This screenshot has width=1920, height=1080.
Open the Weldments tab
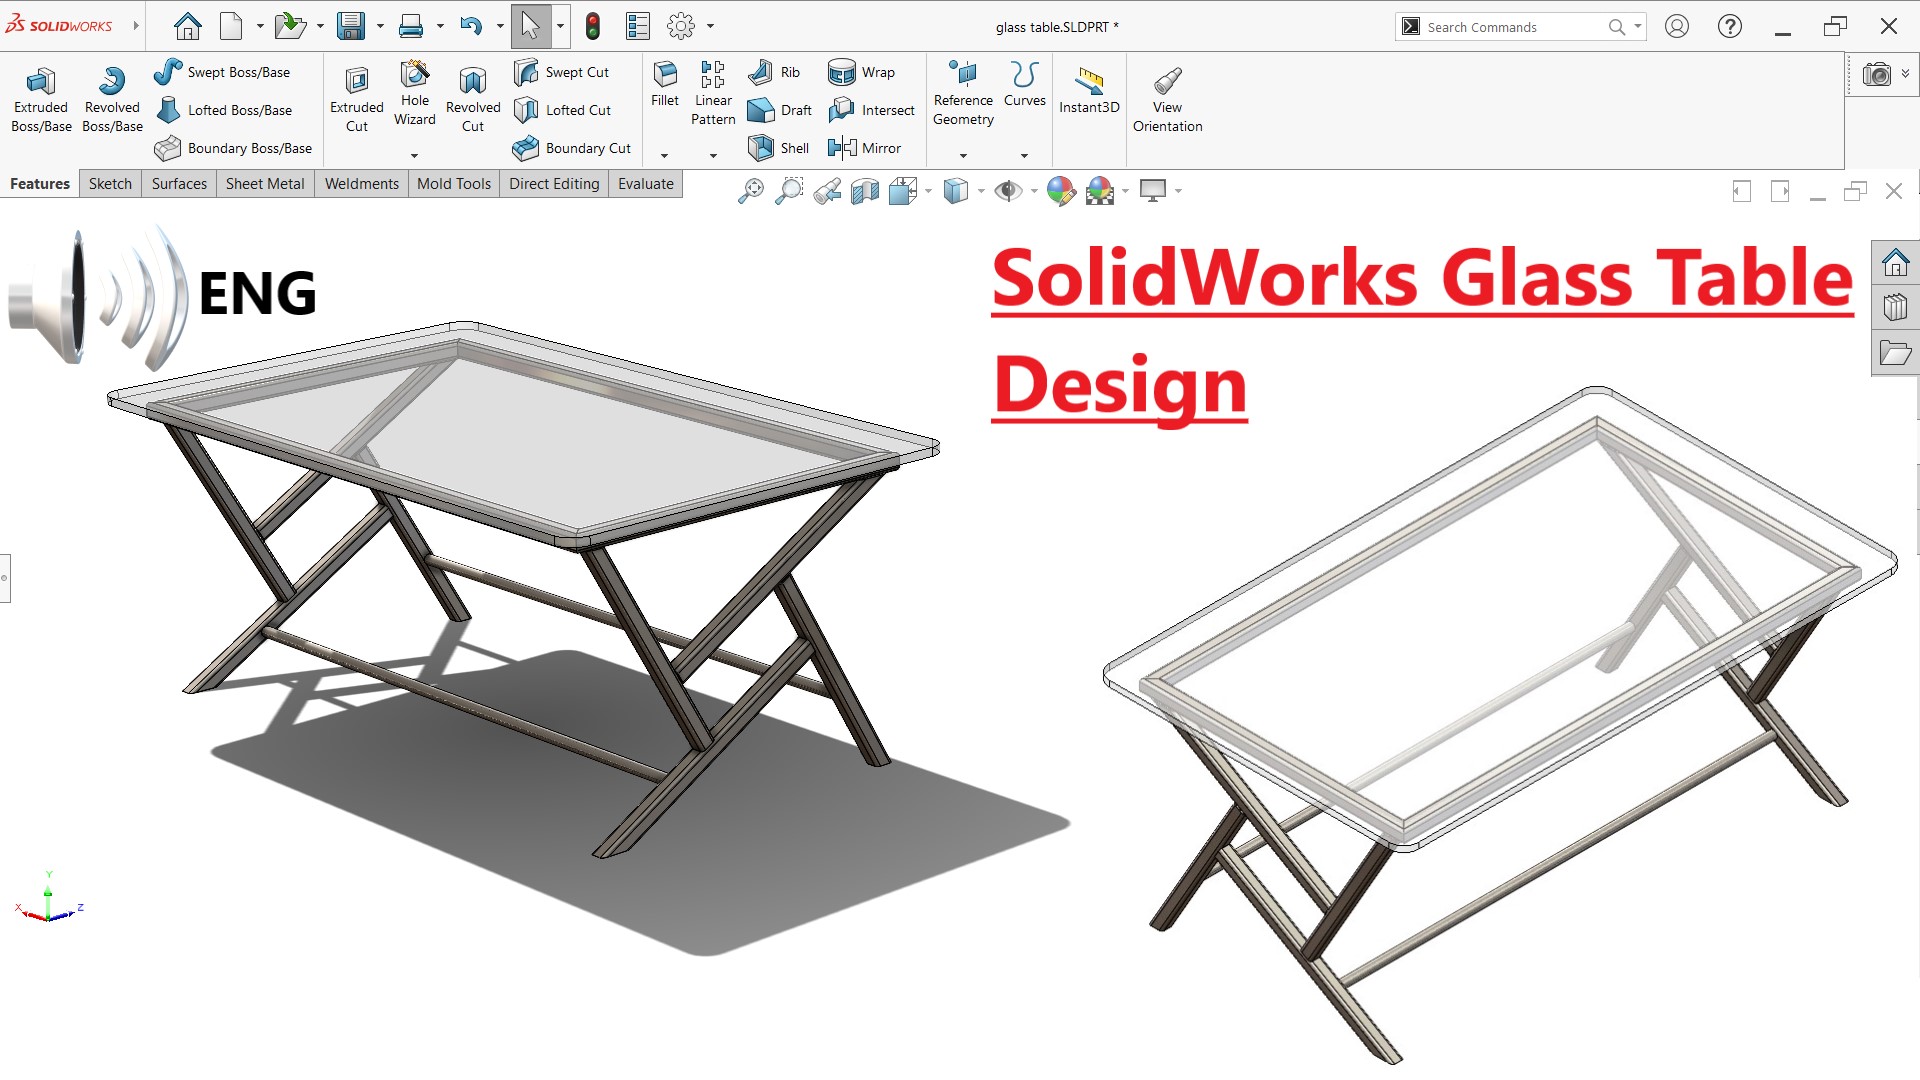point(362,184)
